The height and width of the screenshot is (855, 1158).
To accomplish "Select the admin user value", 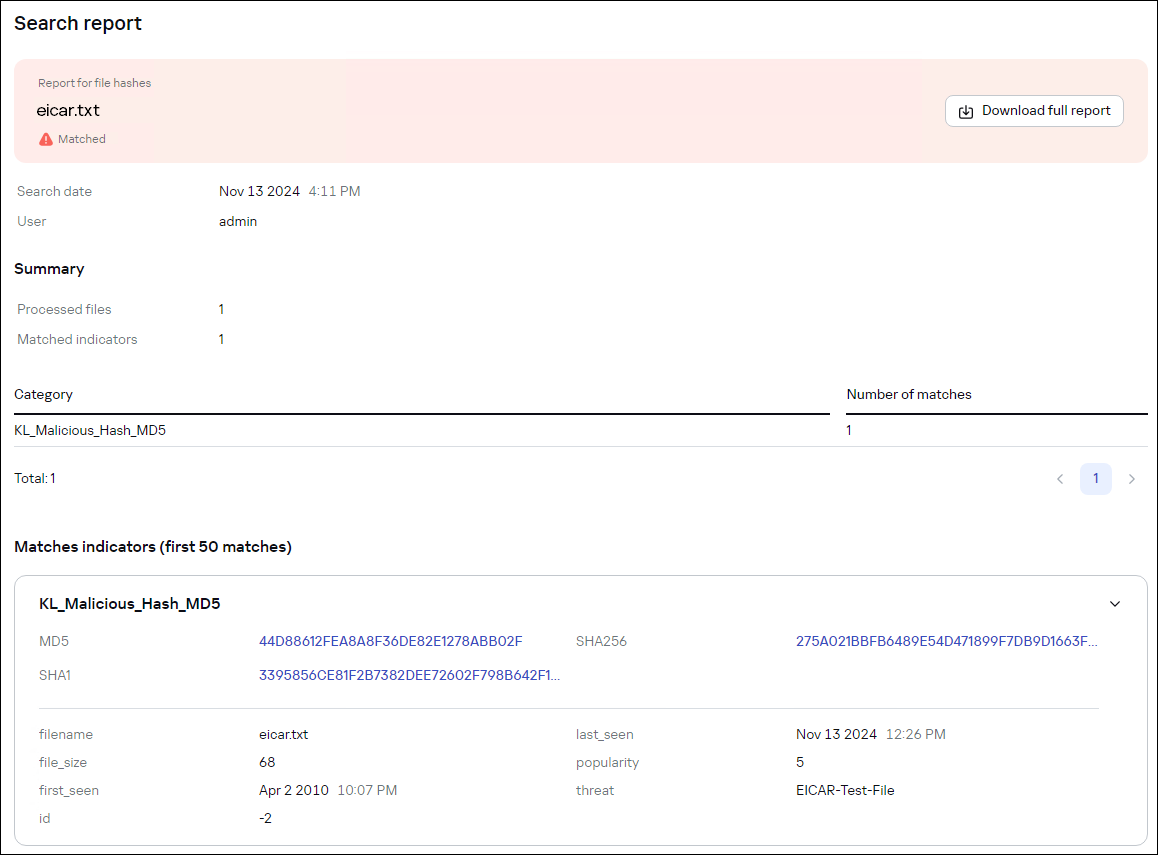I will tap(238, 221).
